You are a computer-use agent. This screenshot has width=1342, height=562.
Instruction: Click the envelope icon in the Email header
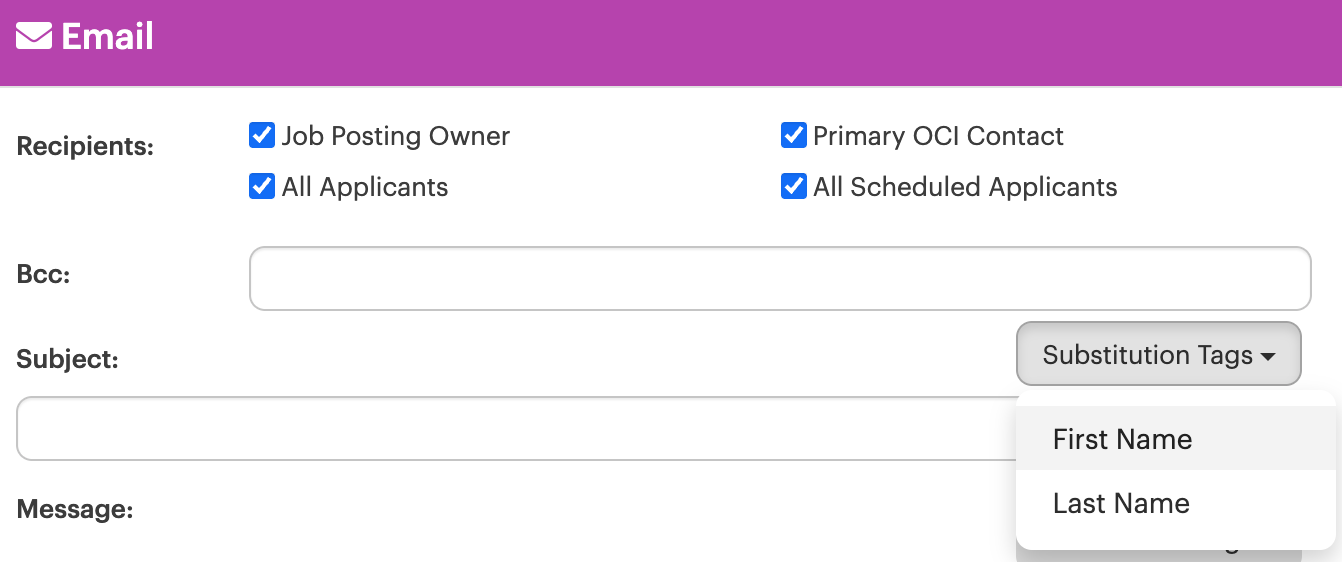(34, 37)
